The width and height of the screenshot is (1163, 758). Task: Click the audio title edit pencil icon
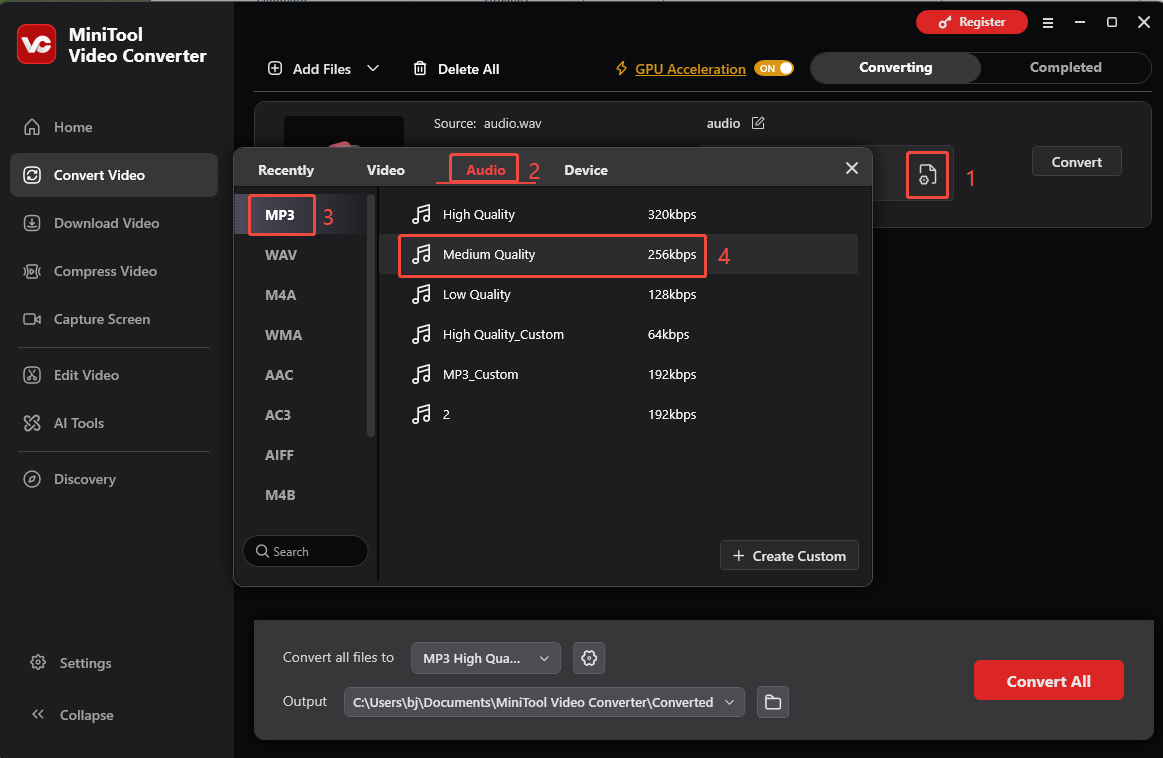tap(757, 123)
